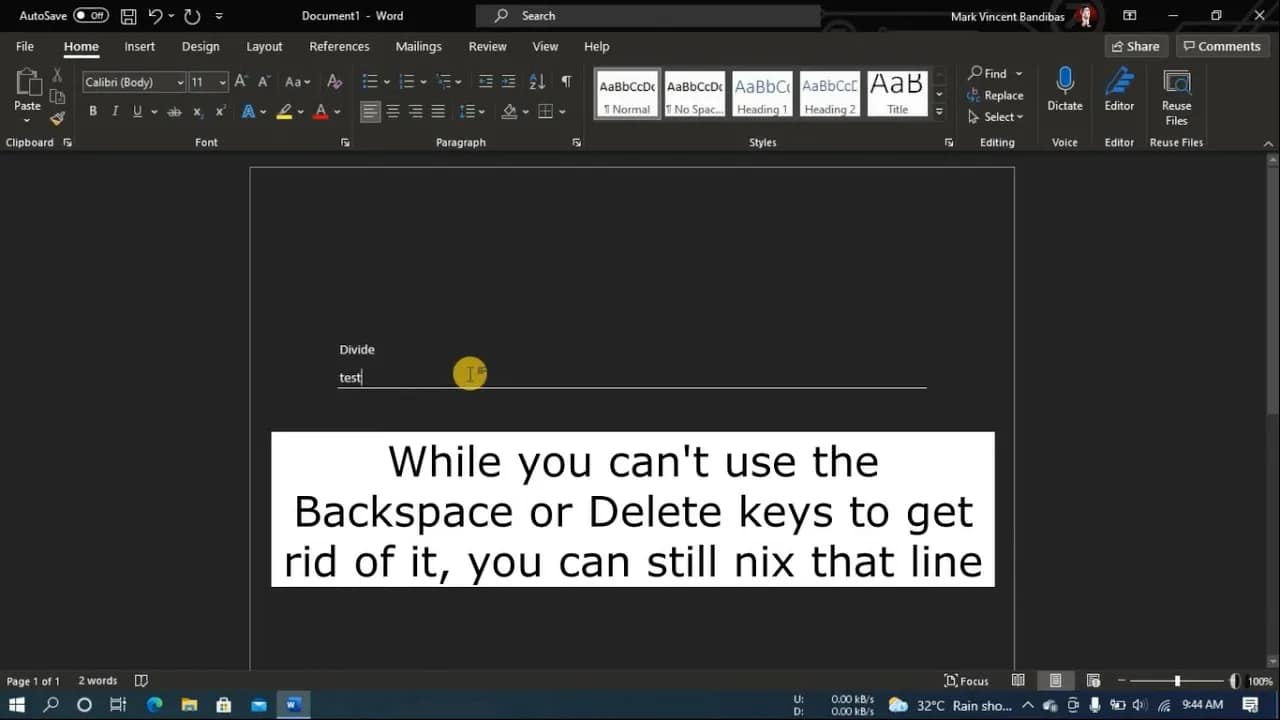Click the Sort icon in Paragraph group
Image resolution: width=1280 pixels, height=720 pixels.
click(537, 82)
